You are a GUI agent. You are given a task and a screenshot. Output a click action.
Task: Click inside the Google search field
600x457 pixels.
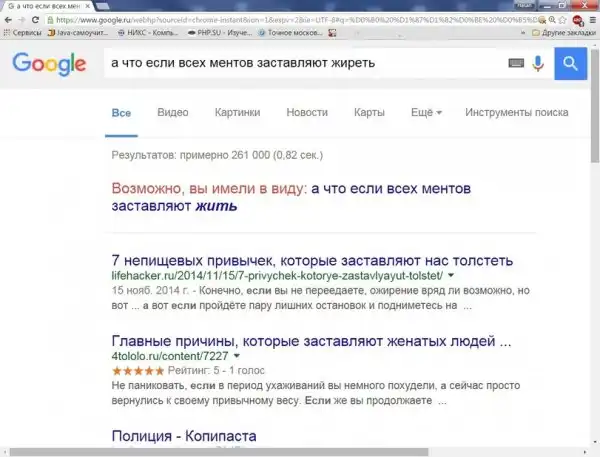[x=300, y=64]
